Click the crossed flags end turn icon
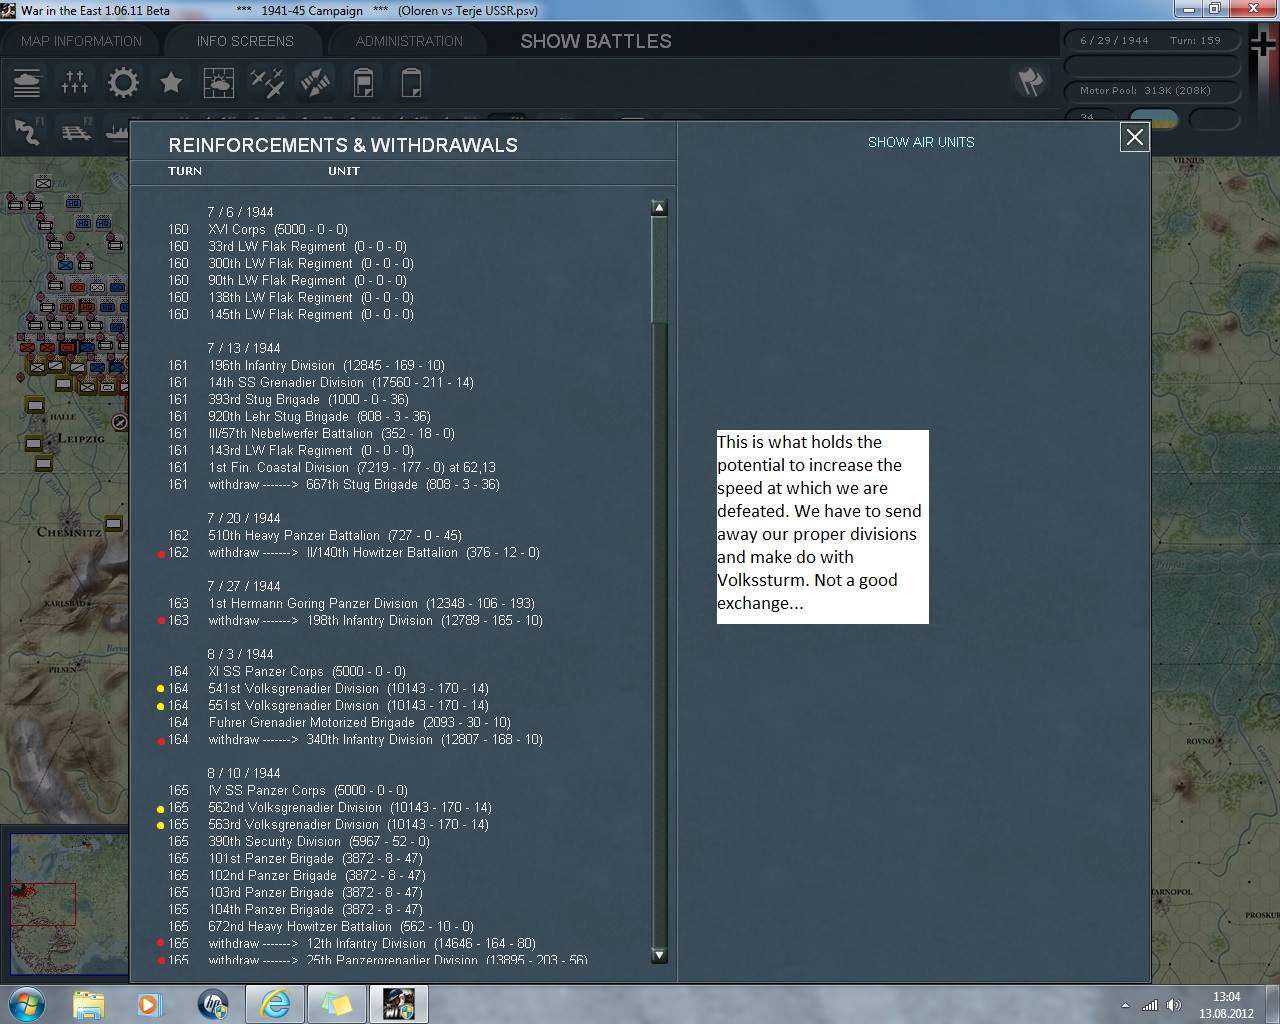The height and width of the screenshot is (1024, 1280). tap(1030, 82)
